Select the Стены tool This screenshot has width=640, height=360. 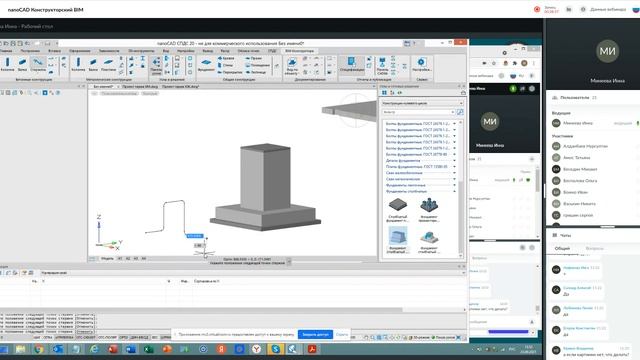pos(225,65)
